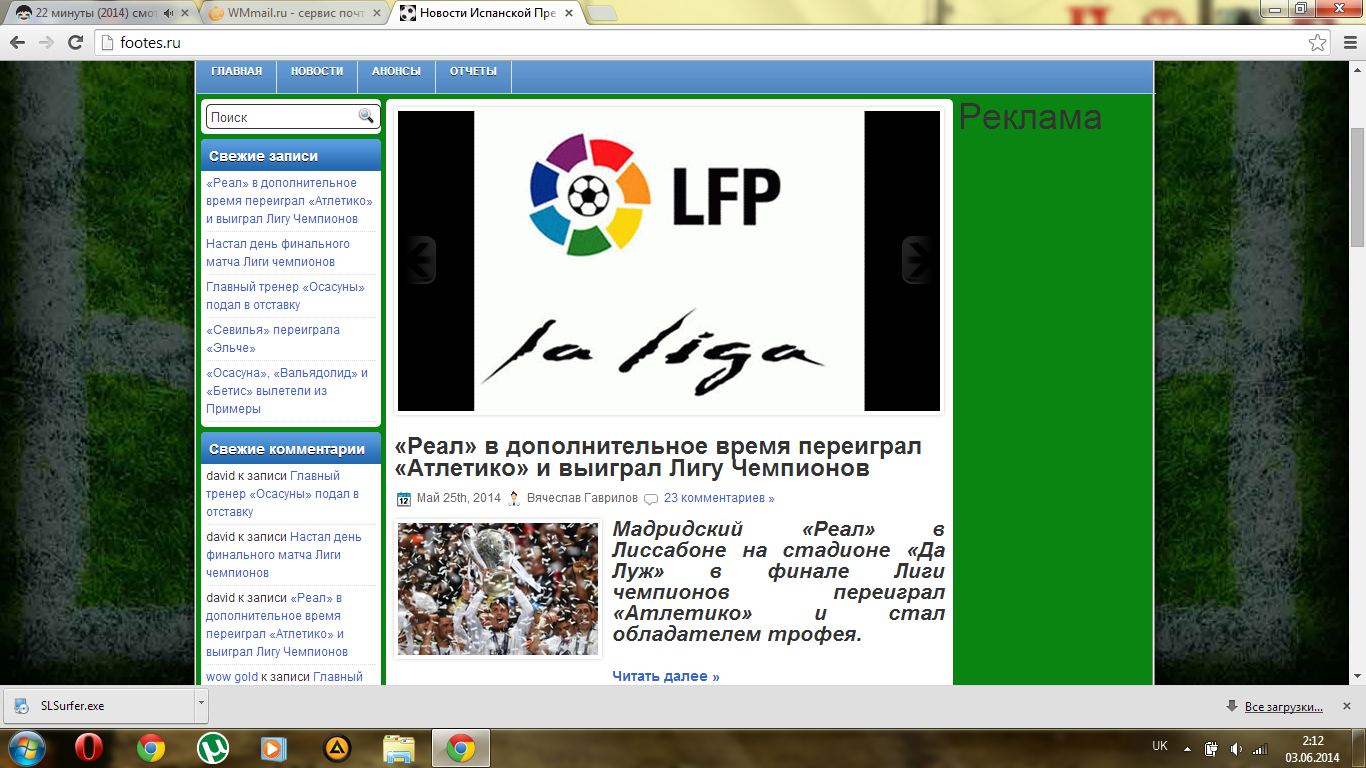
Task: Open the Windows Start menu
Action: point(25,747)
